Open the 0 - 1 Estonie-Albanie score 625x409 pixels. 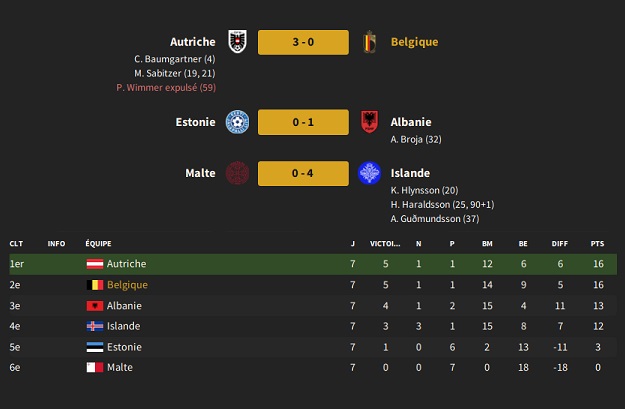click(x=303, y=122)
